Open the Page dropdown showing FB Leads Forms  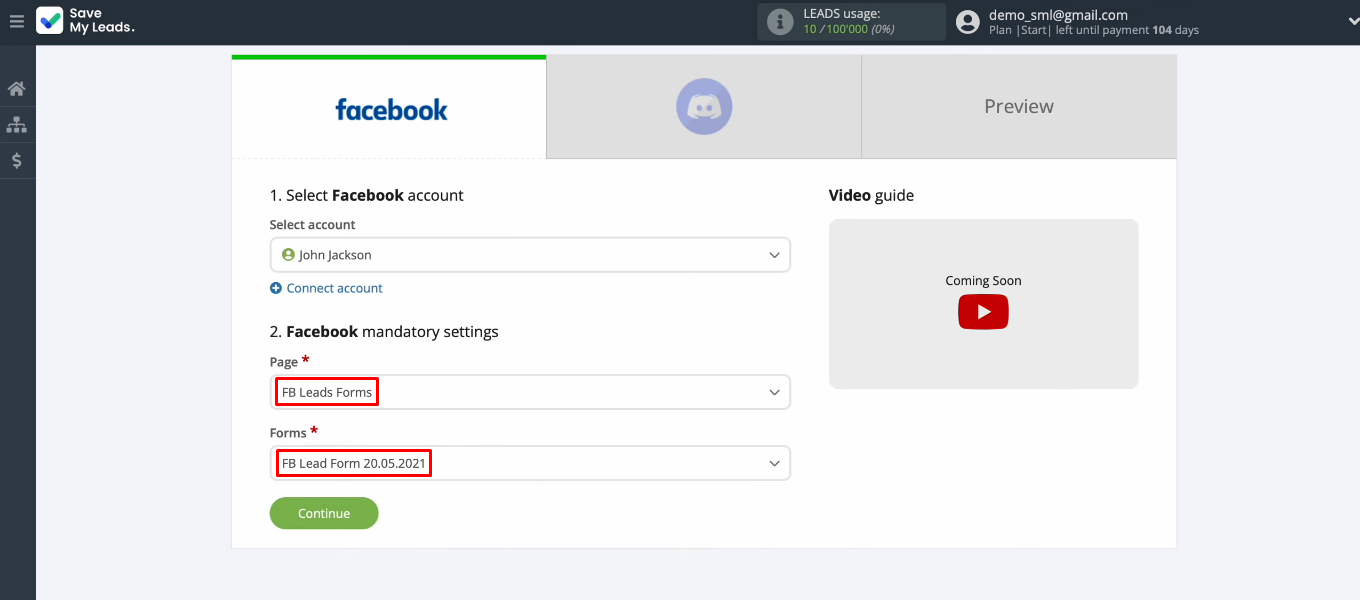click(530, 392)
